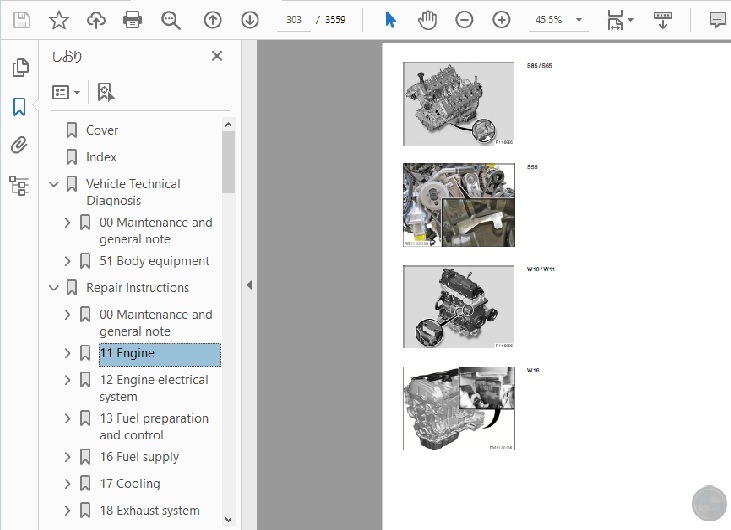Expand the 17 Cooling bookmark
731x530 pixels.
pos(67,484)
